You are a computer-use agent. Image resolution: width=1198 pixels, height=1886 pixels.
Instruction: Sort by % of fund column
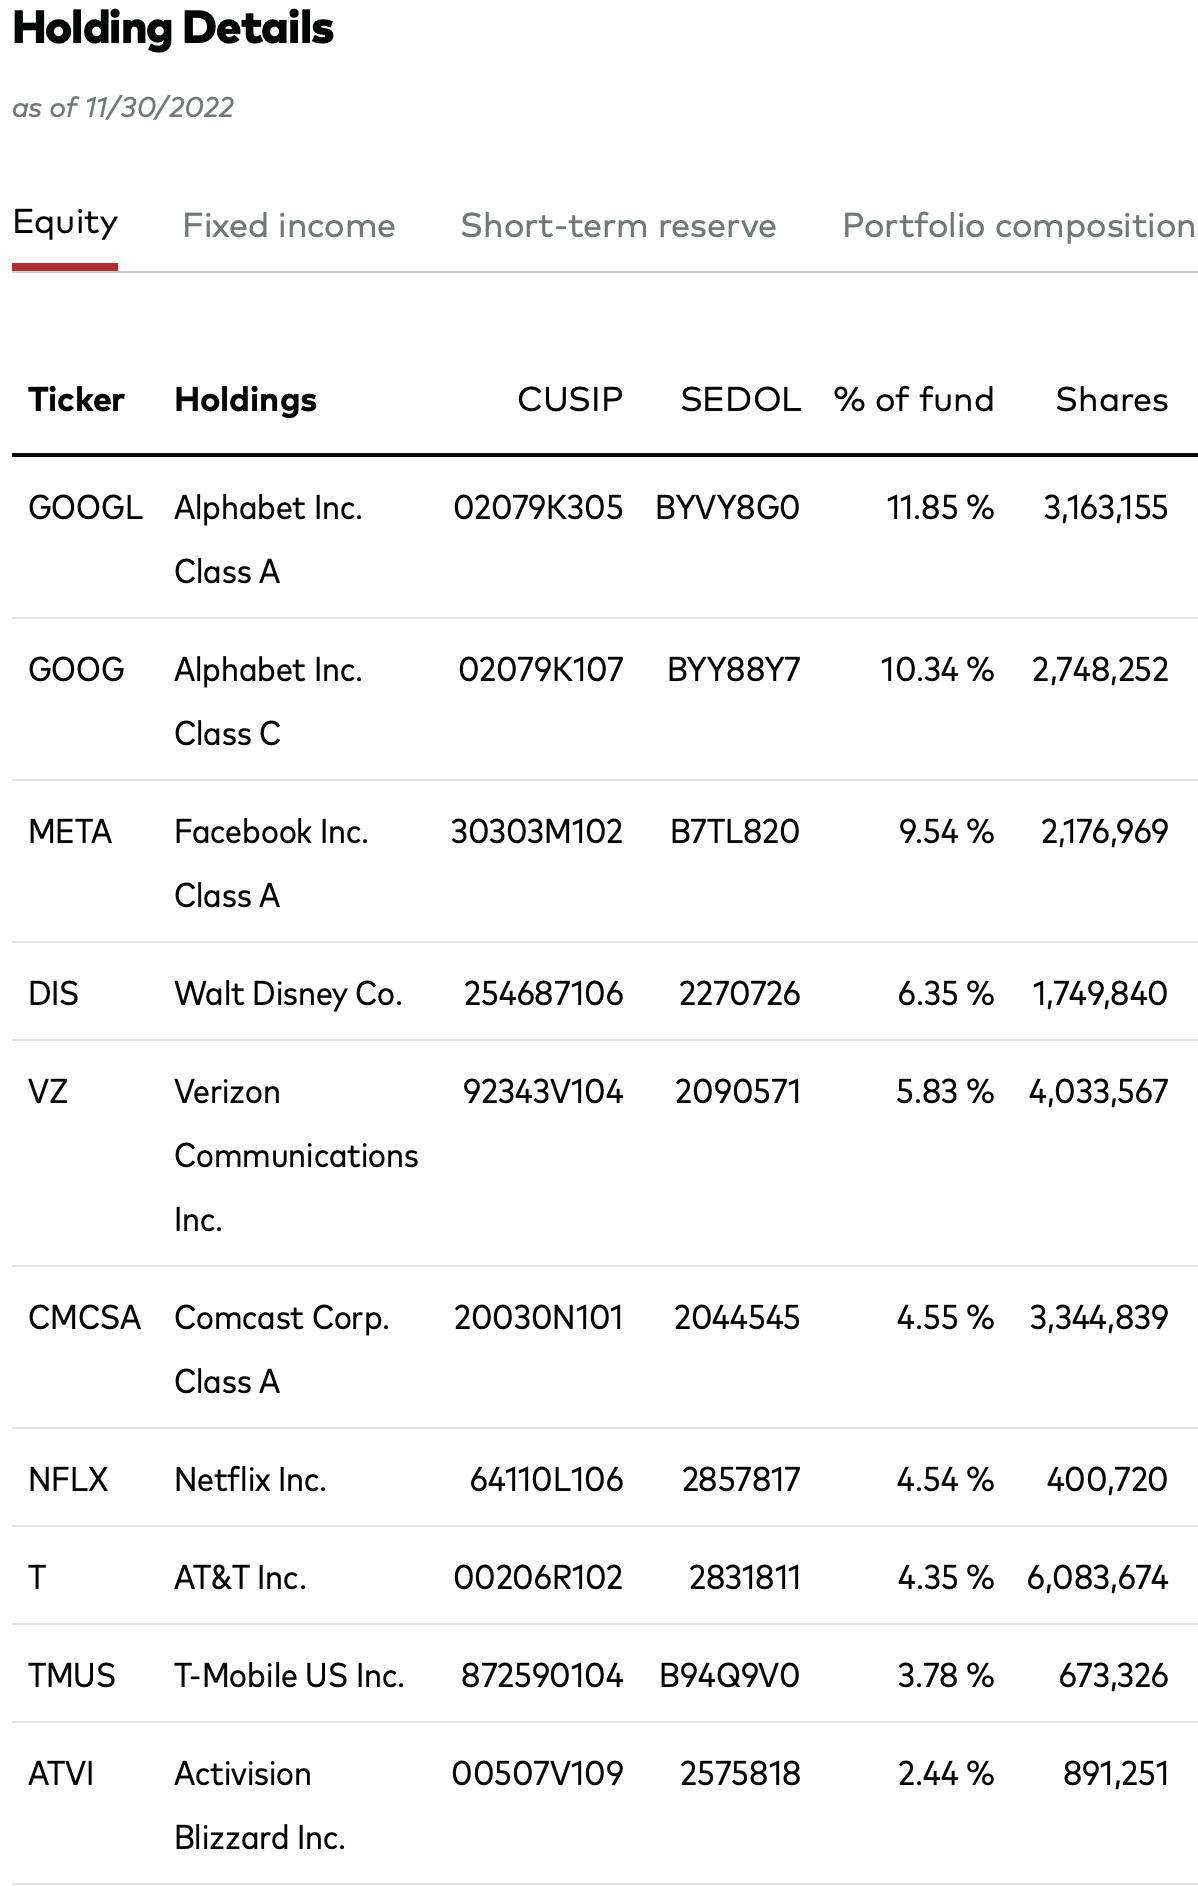914,399
